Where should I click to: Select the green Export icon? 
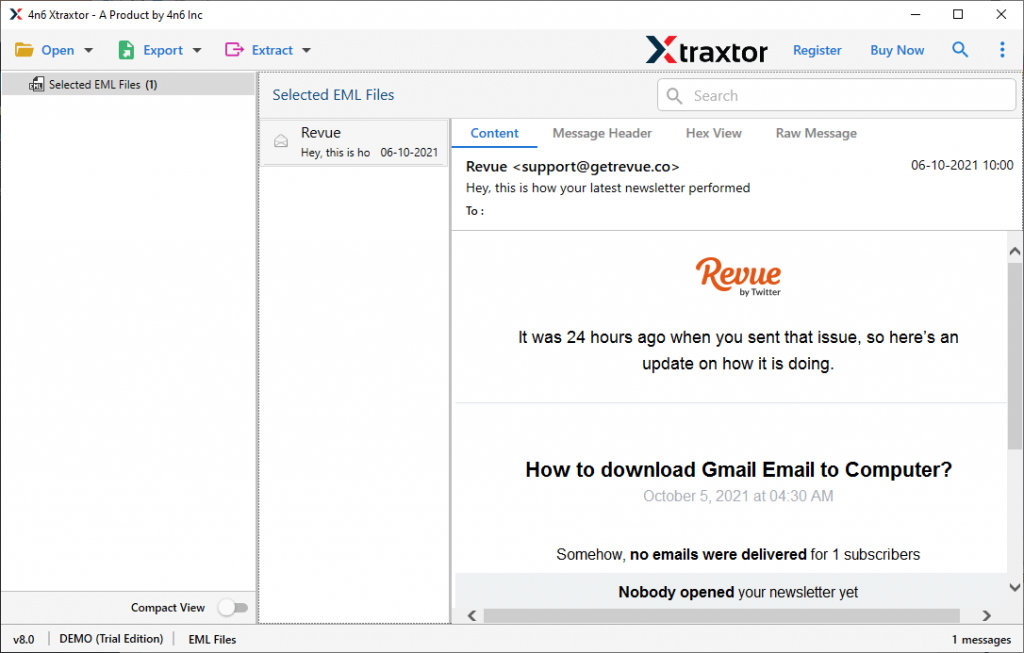[124, 49]
